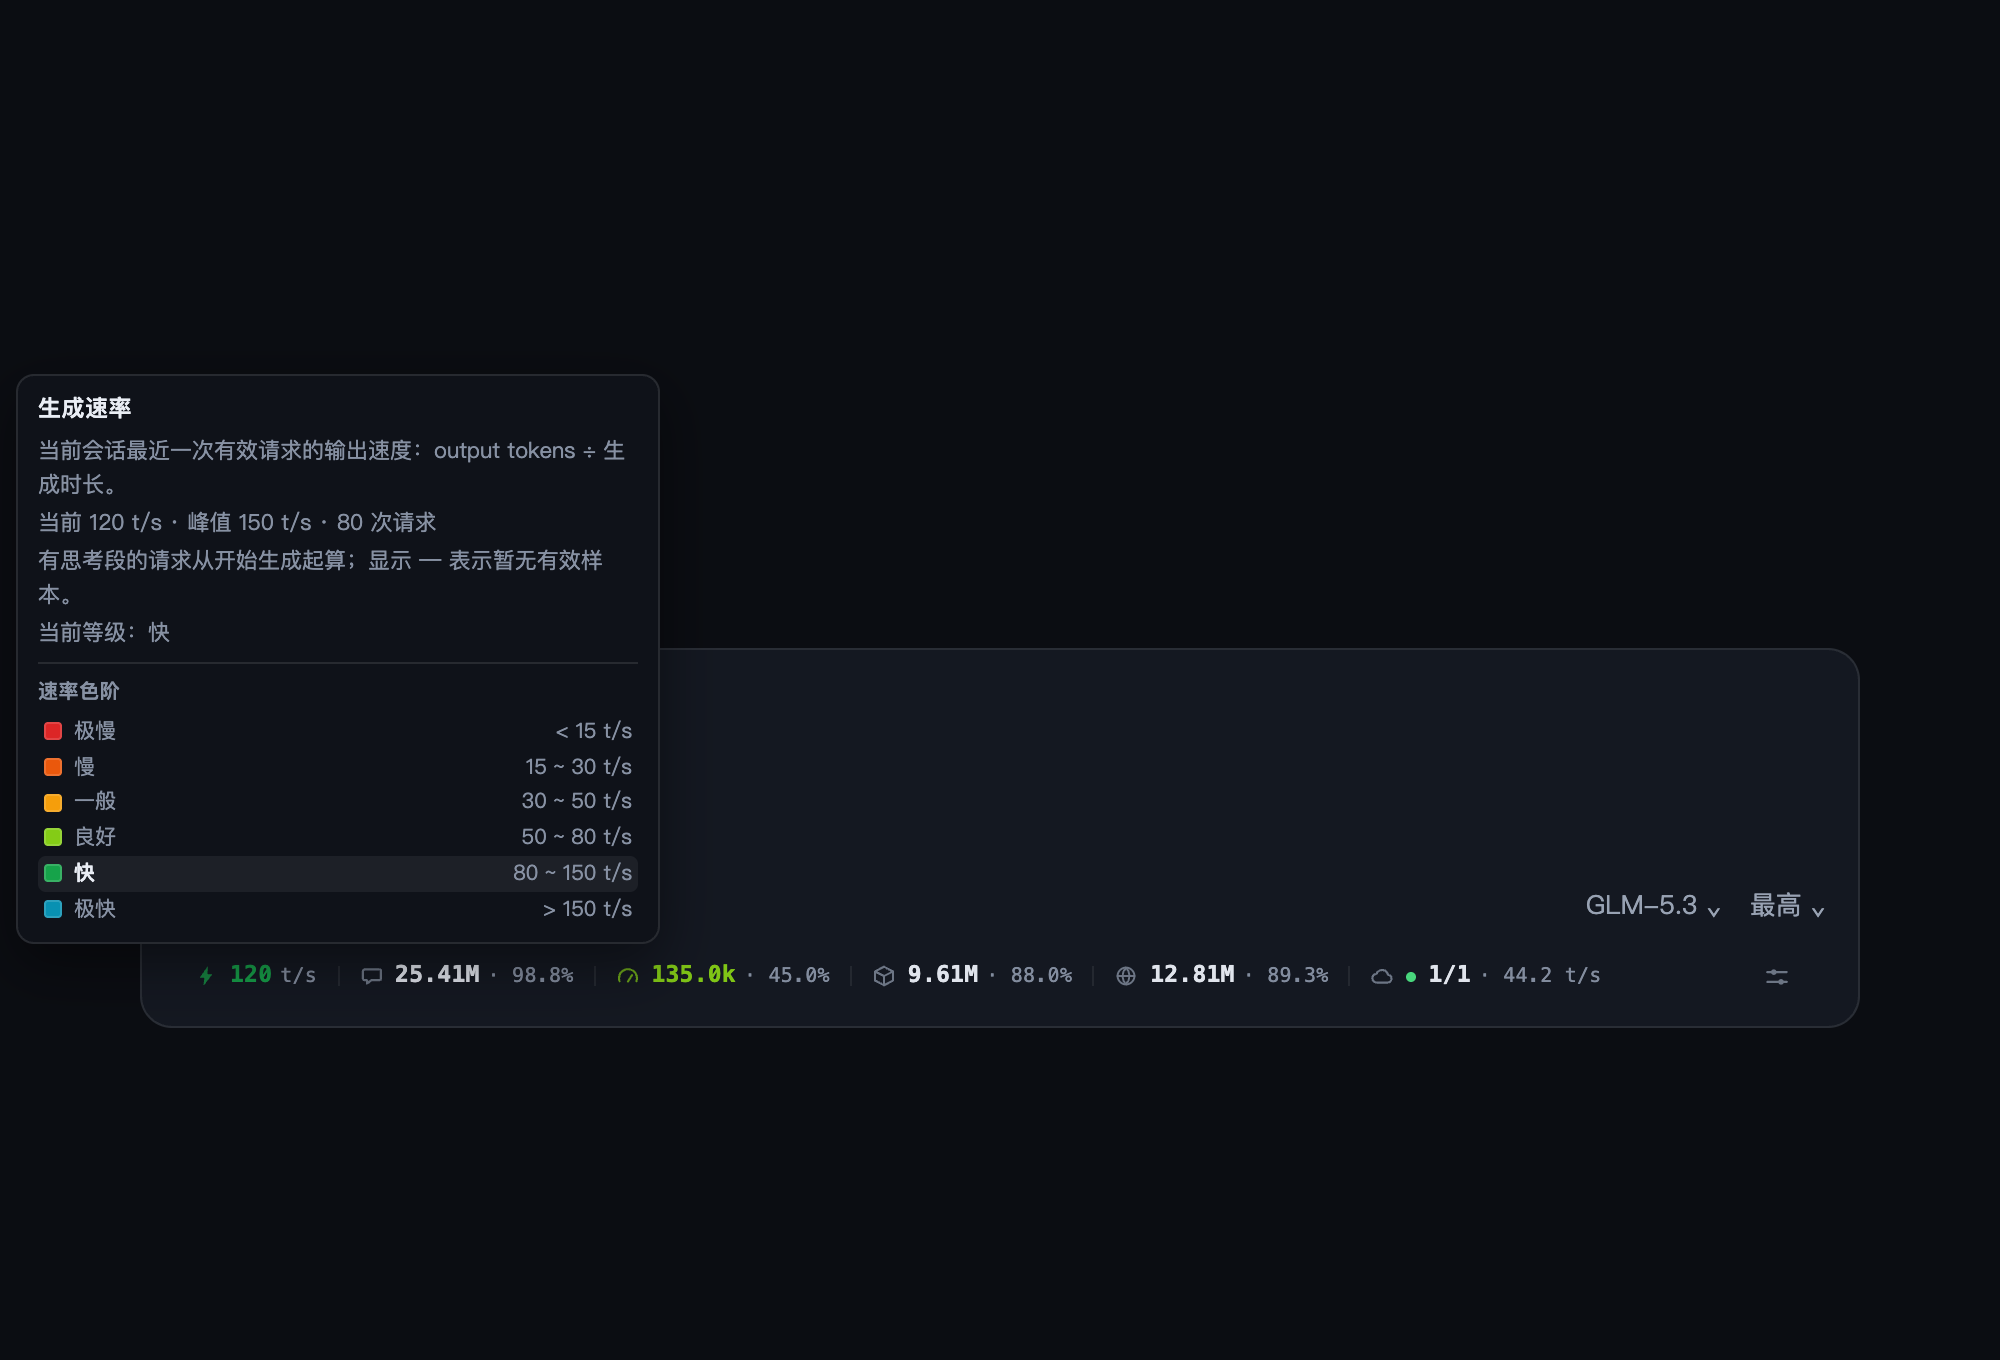Click the 12.81M value
Viewport: 2000px width, 1360px height.
[x=1192, y=975]
